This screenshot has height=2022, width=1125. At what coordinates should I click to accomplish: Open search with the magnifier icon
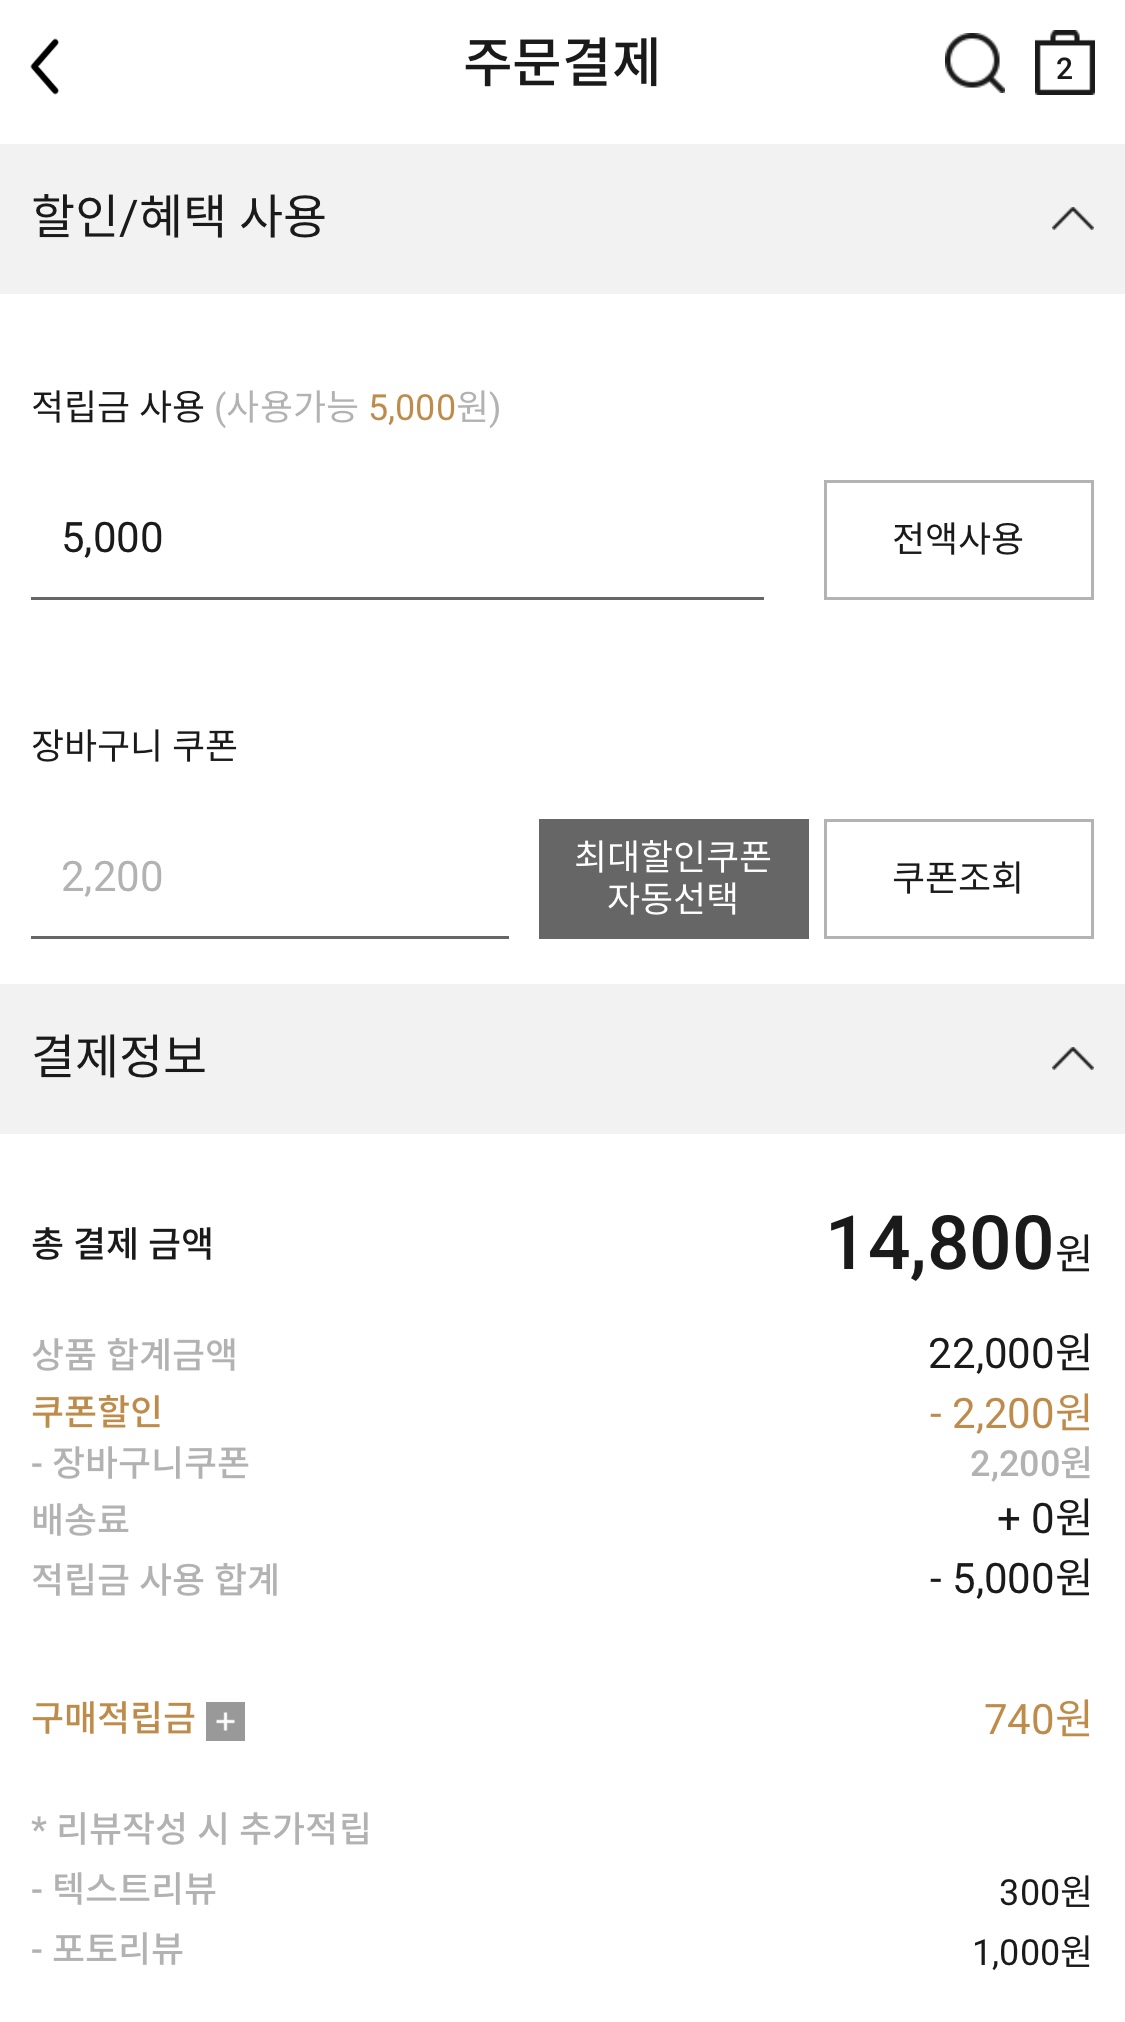pyautogui.click(x=973, y=64)
